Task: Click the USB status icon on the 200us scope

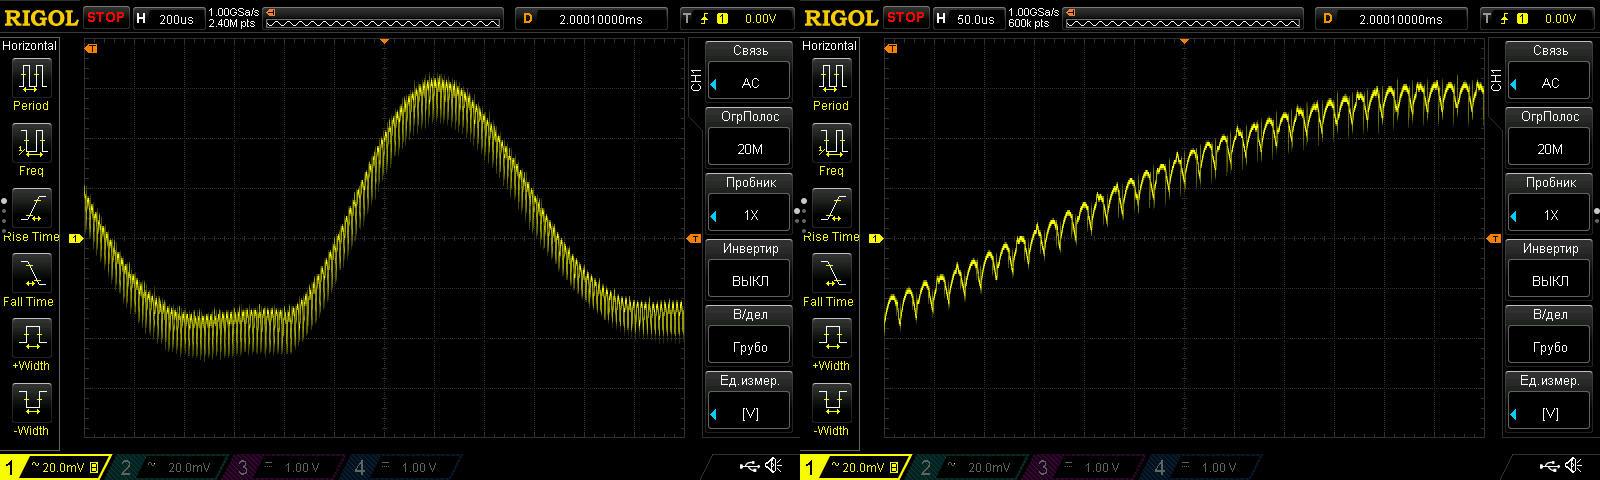Action: tap(749, 466)
